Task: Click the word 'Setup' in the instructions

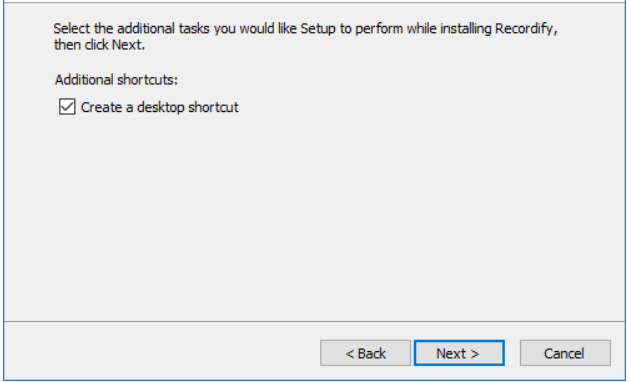Action: [318, 29]
